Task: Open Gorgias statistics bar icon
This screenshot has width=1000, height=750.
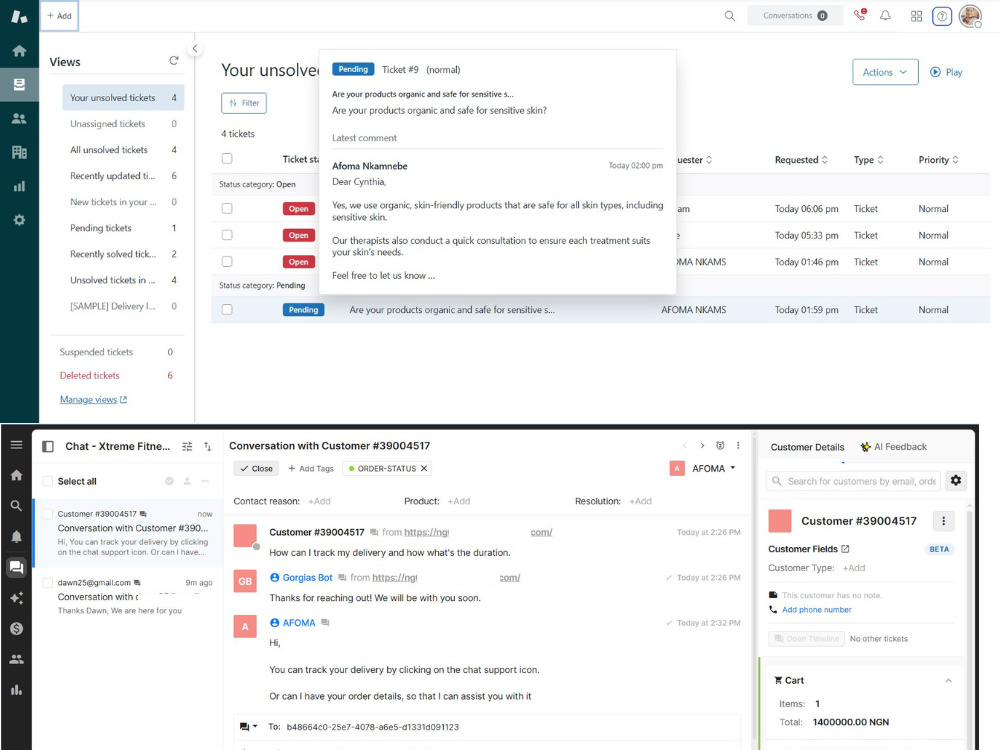Action: coord(17,690)
